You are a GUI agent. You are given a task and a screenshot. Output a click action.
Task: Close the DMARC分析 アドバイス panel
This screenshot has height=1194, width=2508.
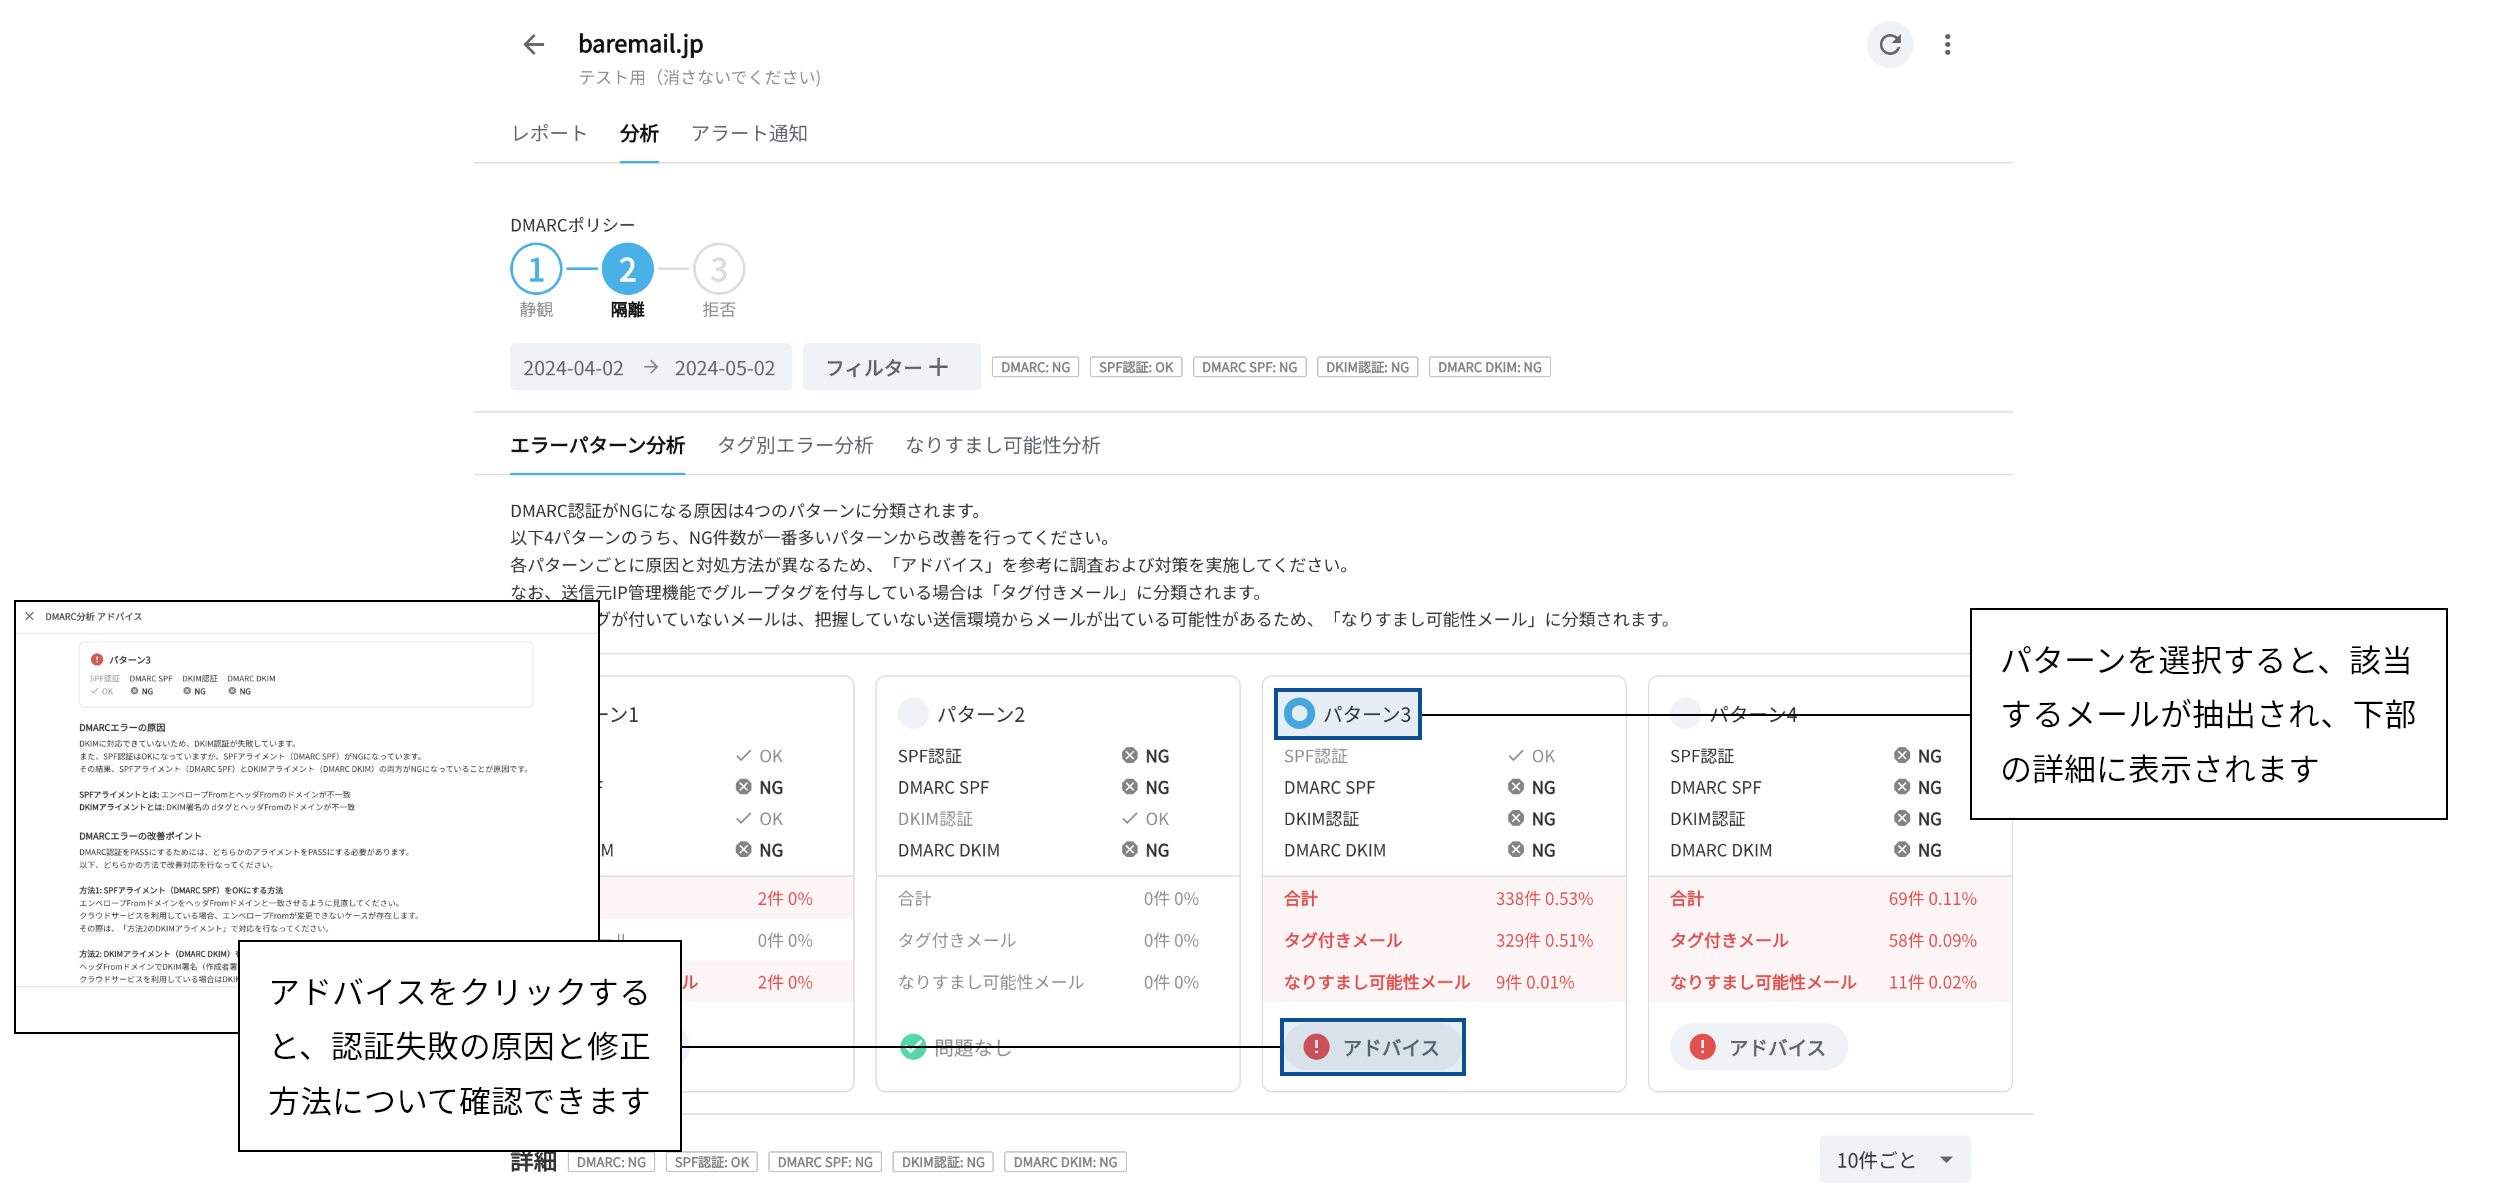click(x=30, y=616)
